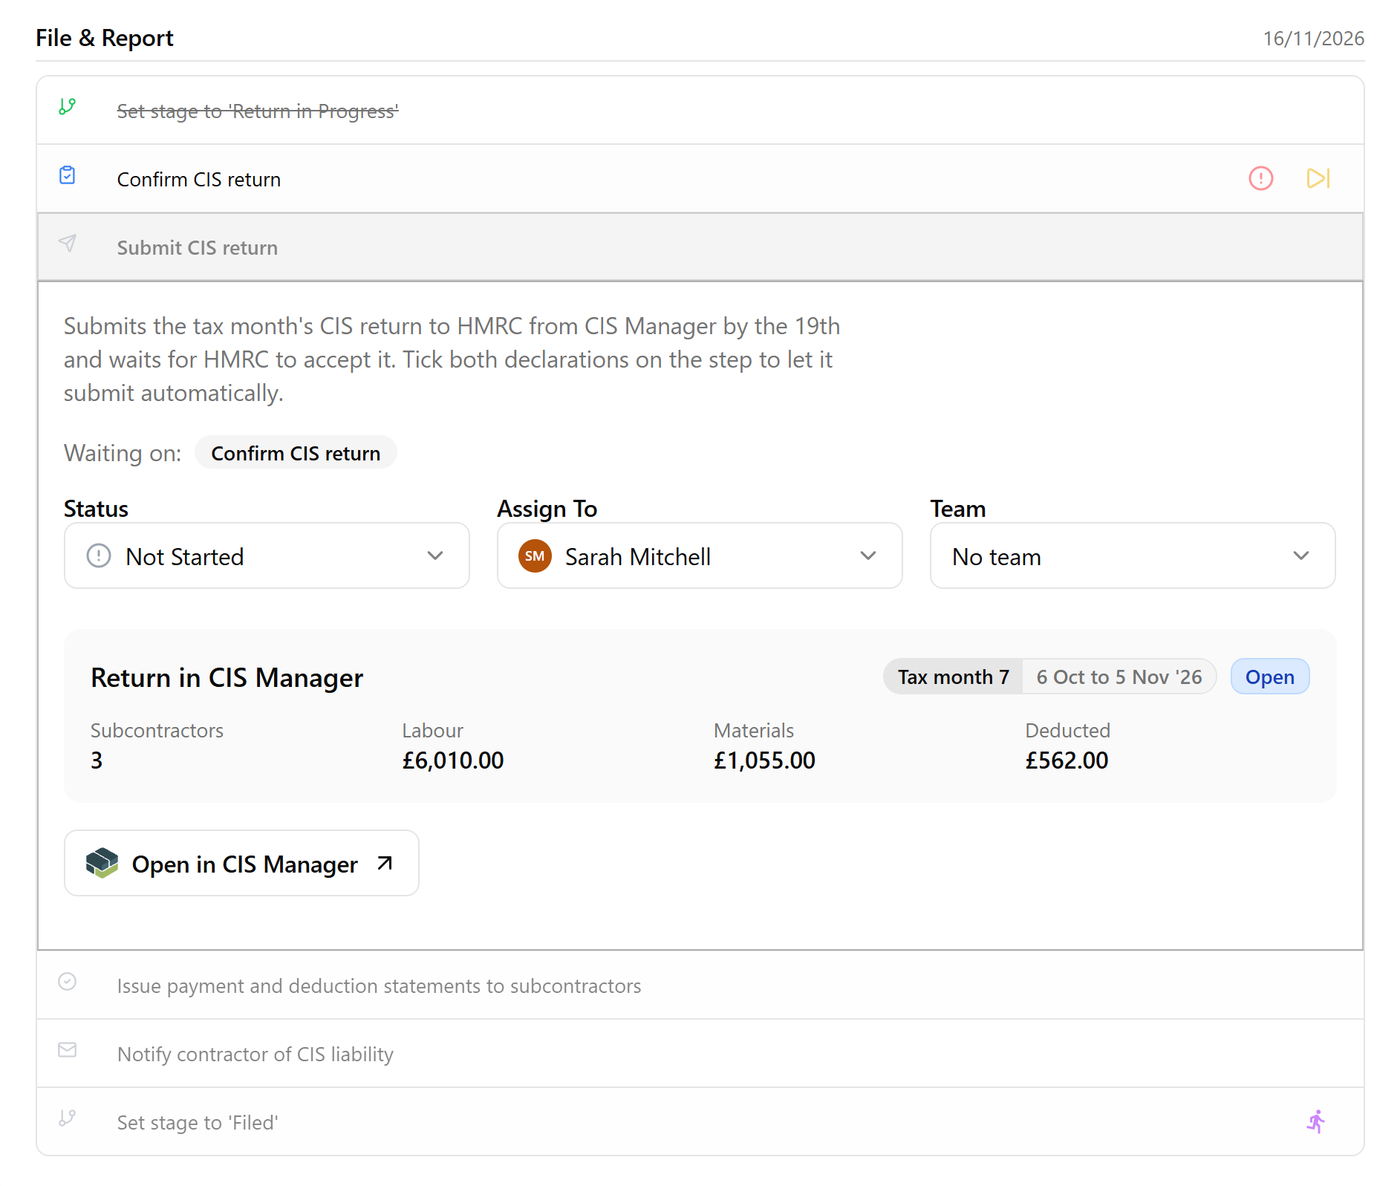Screen dimensions: 1400x1186
Task: Collapse the Submit CIS return step header
Action: tap(700, 247)
